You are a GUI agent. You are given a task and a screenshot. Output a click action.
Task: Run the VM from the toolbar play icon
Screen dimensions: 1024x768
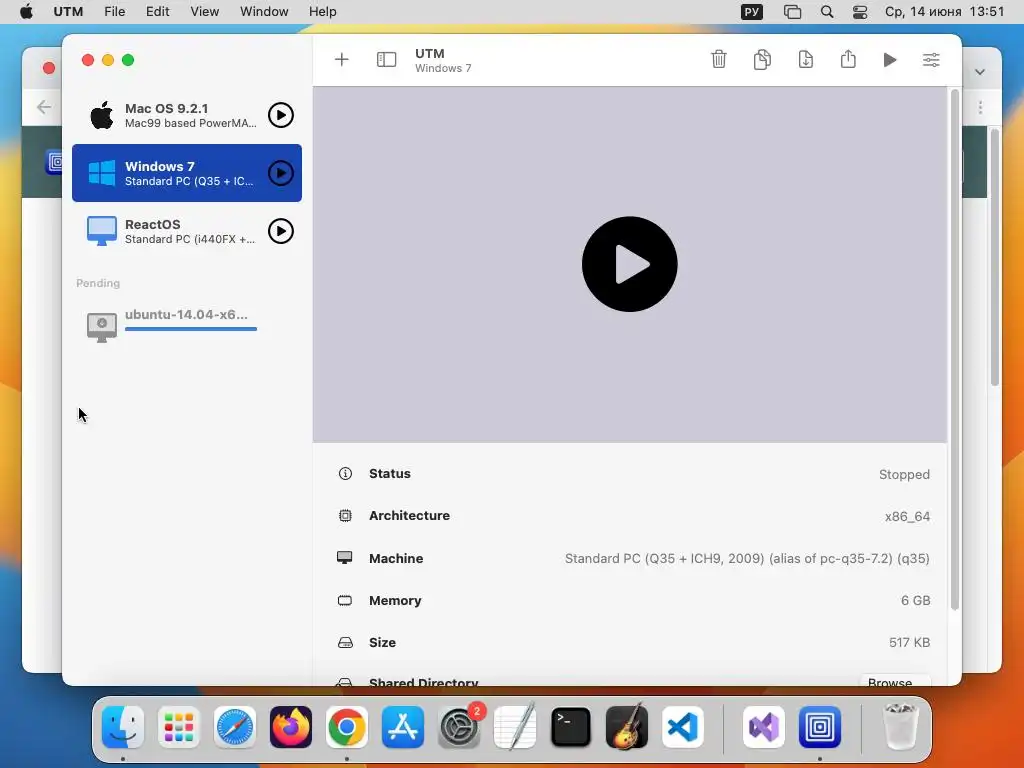click(889, 60)
